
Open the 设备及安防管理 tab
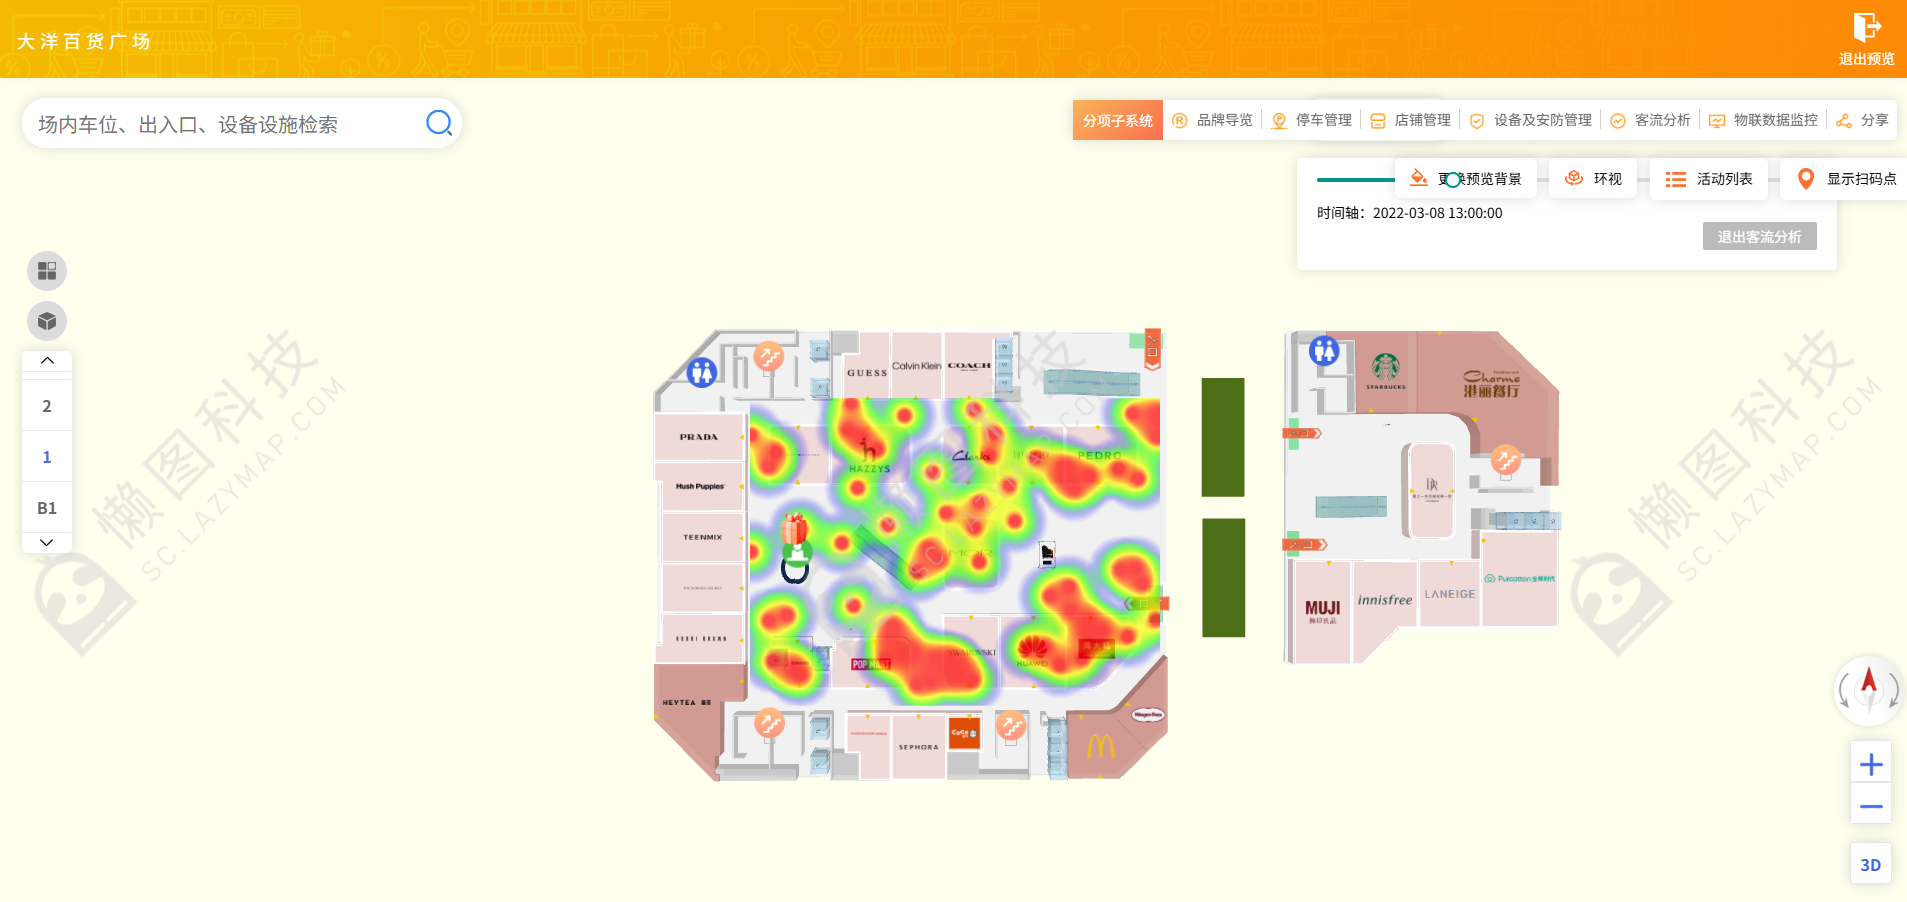(1531, 120)
